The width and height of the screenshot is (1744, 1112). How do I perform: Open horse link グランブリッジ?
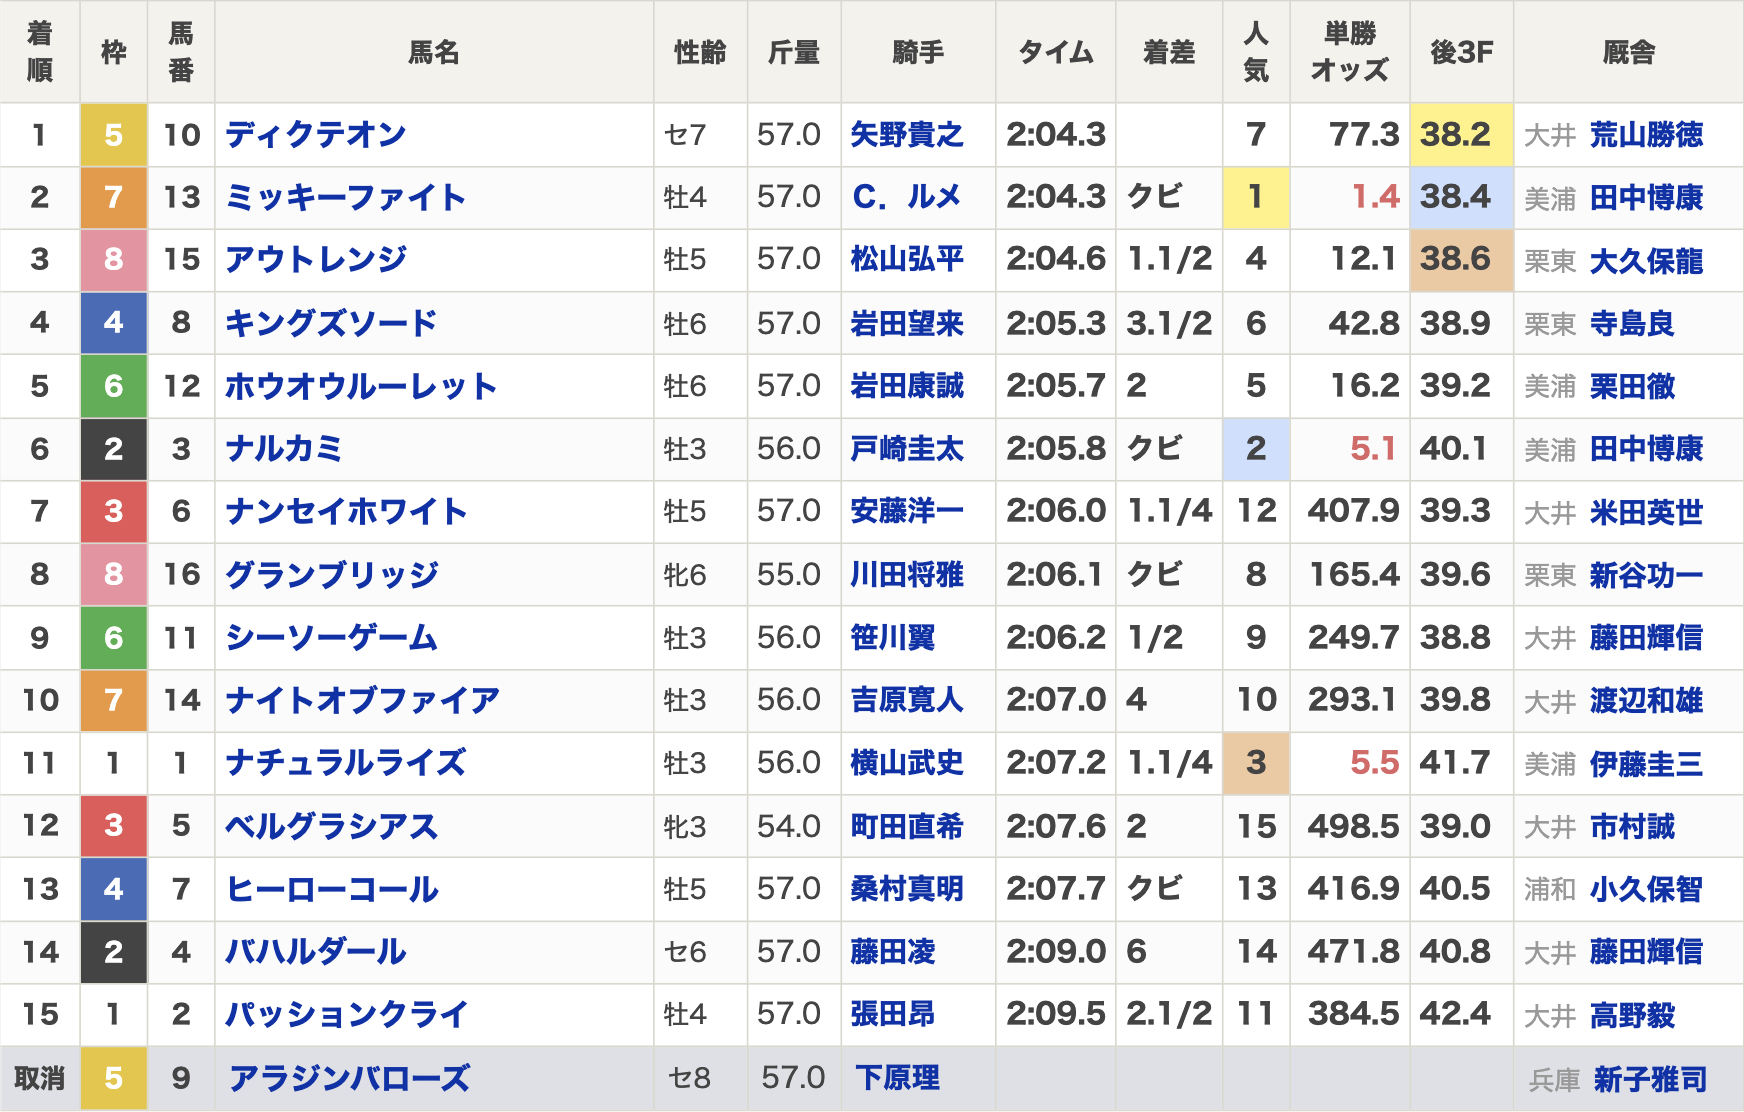(x=331, y=575)
